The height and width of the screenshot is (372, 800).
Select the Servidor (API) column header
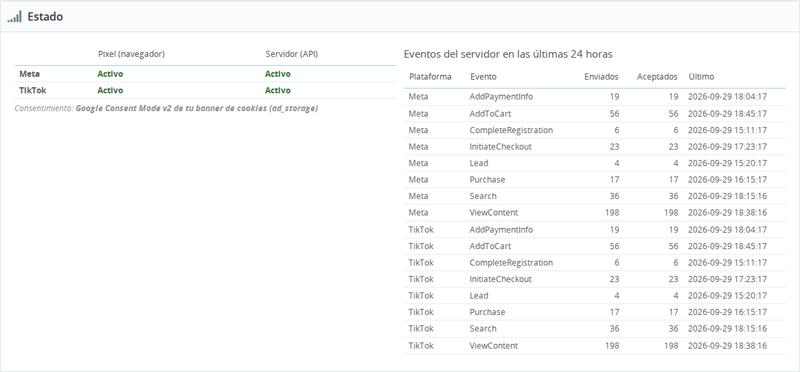[x=292, y=54]
